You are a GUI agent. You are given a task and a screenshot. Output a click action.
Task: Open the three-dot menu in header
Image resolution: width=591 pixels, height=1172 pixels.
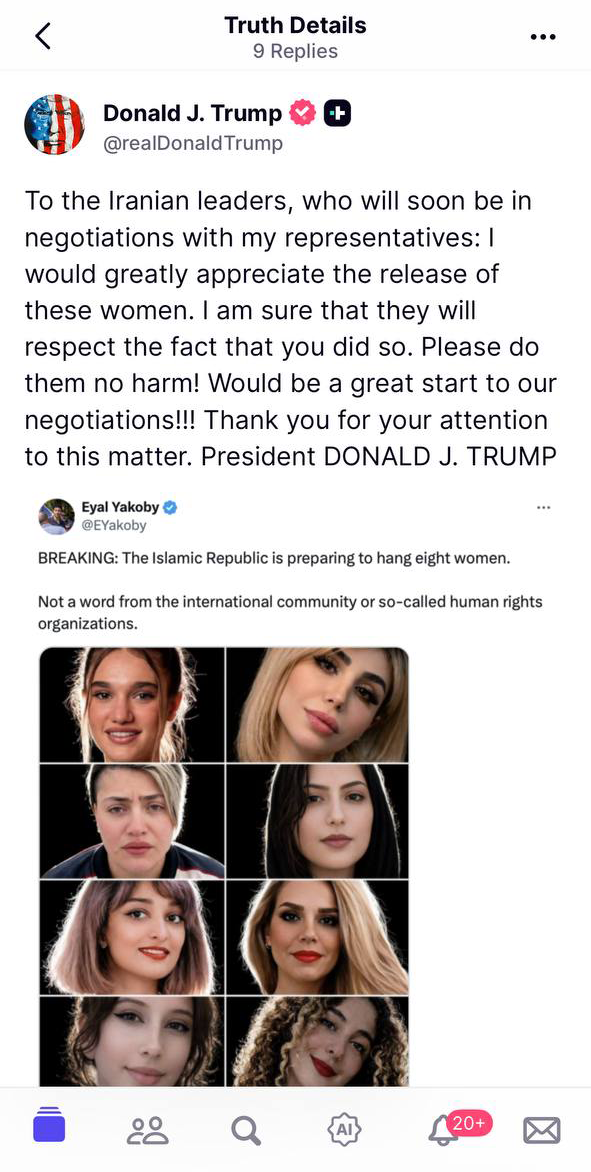(x=543, y=37)
